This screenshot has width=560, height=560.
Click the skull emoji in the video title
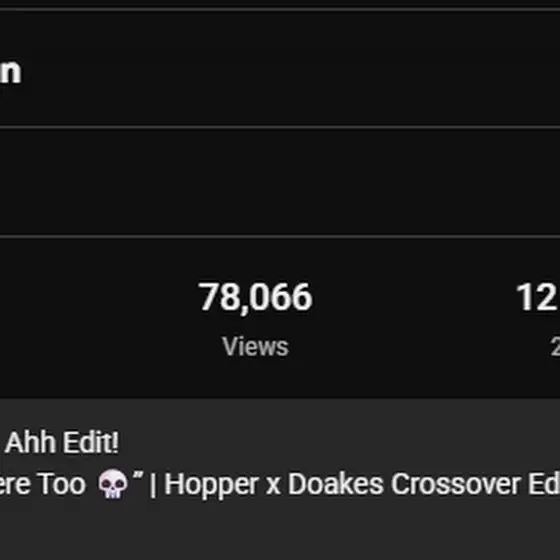click(112, 484)
